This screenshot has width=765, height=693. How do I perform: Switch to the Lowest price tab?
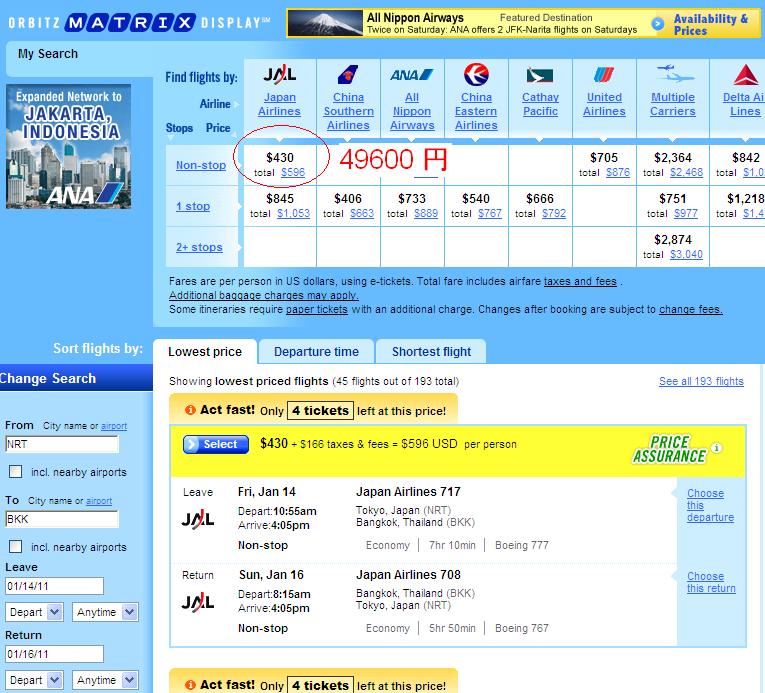click(x=205, y=351)
